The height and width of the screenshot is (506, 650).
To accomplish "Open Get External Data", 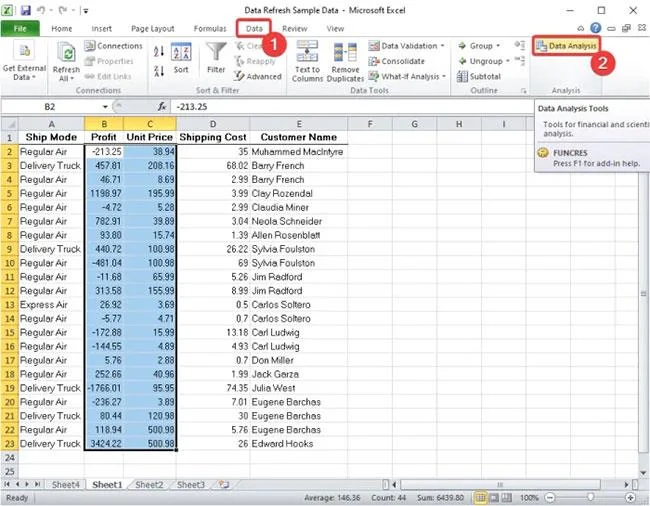I will (x=24, y=61).
